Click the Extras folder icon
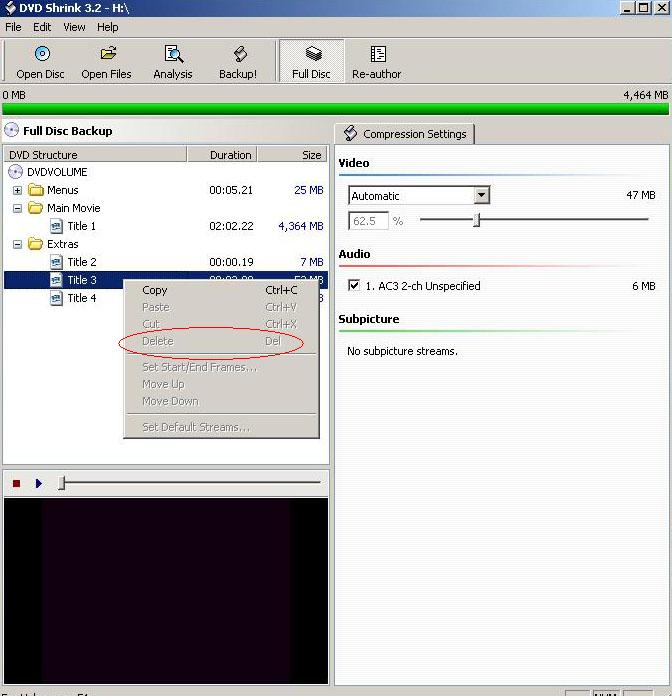This screenshot has width=672, height=696. [x=36, y=244]
